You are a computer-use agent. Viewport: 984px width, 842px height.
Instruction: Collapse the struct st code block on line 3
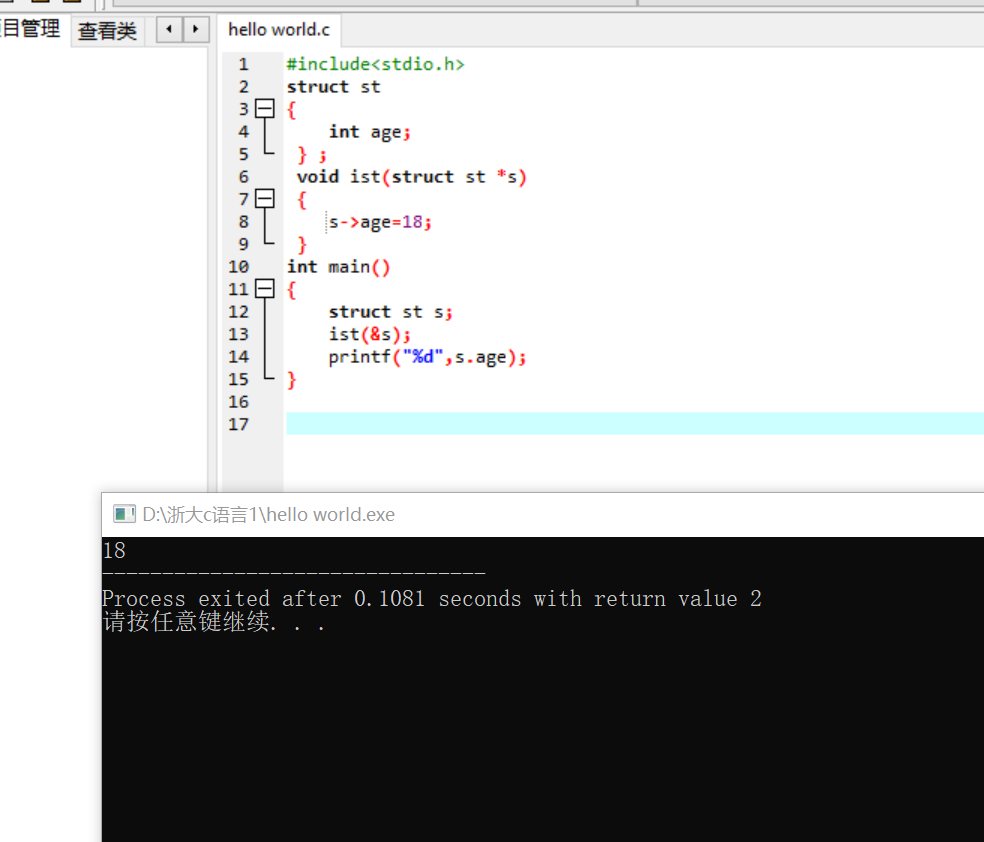pyautogui.click(x=265, y=109)
